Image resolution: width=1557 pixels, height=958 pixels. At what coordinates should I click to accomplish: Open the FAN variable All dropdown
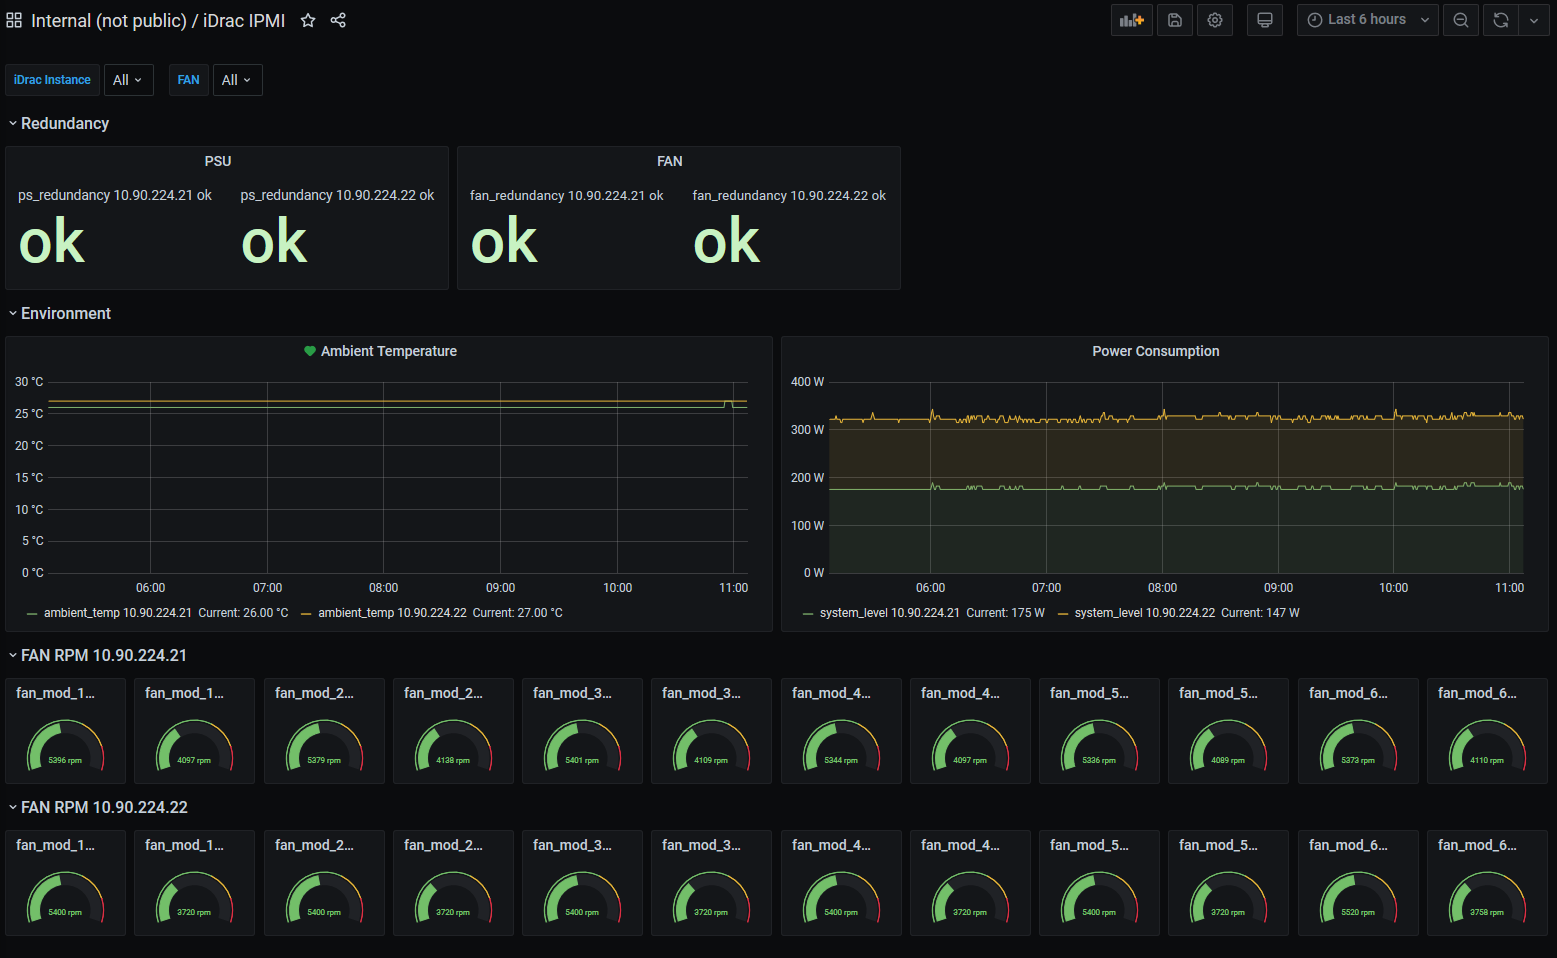click(x=237, y=80)
